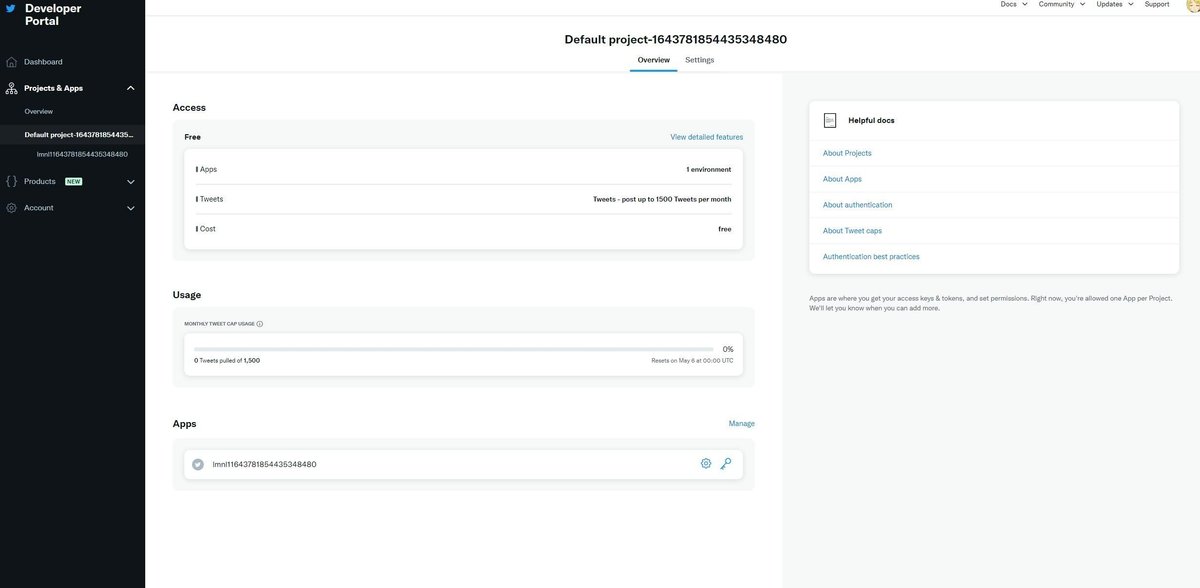The image size is (1200, 588).
Task: Click View detailed features link
Action: coord(707,137)
